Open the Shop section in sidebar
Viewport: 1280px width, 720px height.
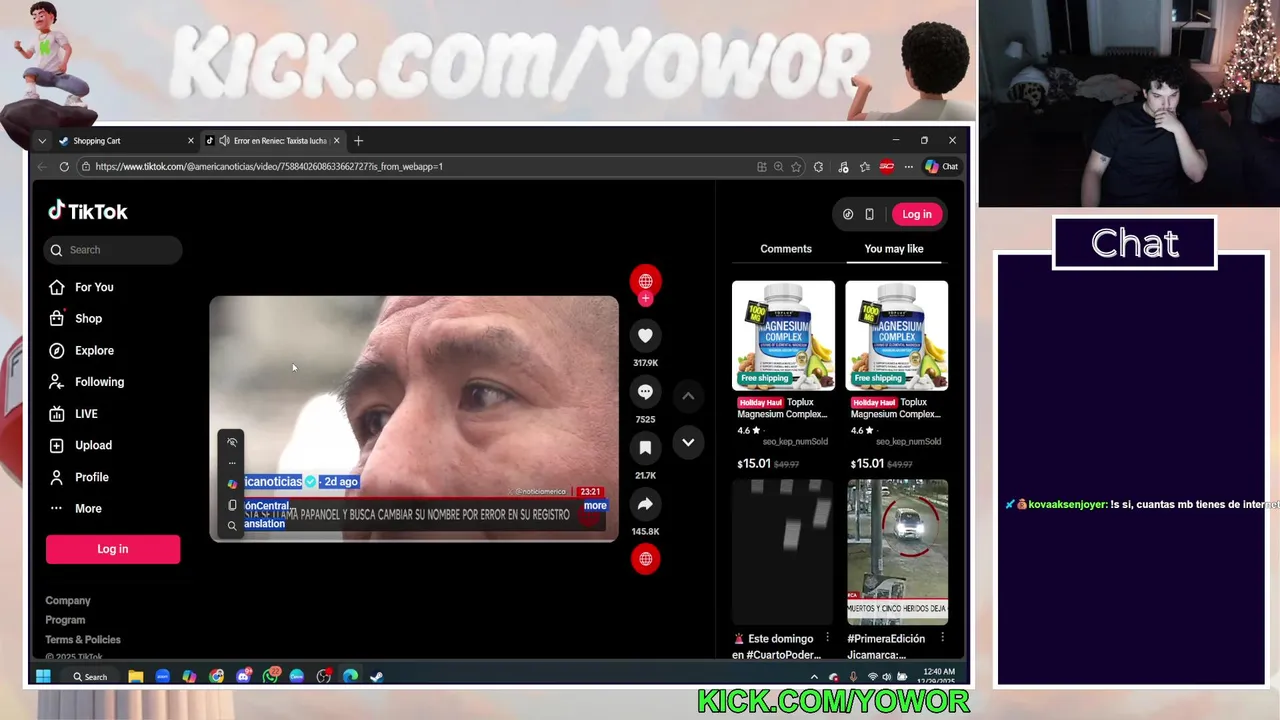point(76,318)
